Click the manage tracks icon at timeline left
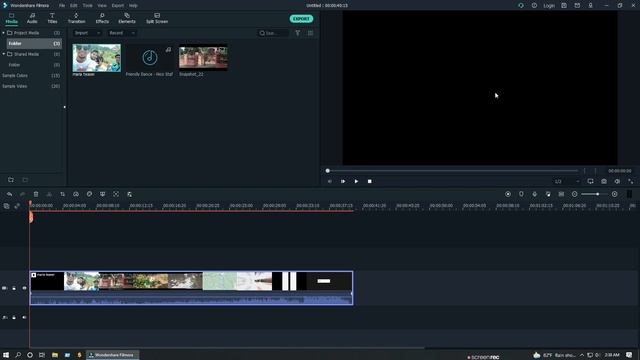Viewport: 640px width, 360px height. coord(7,206)
